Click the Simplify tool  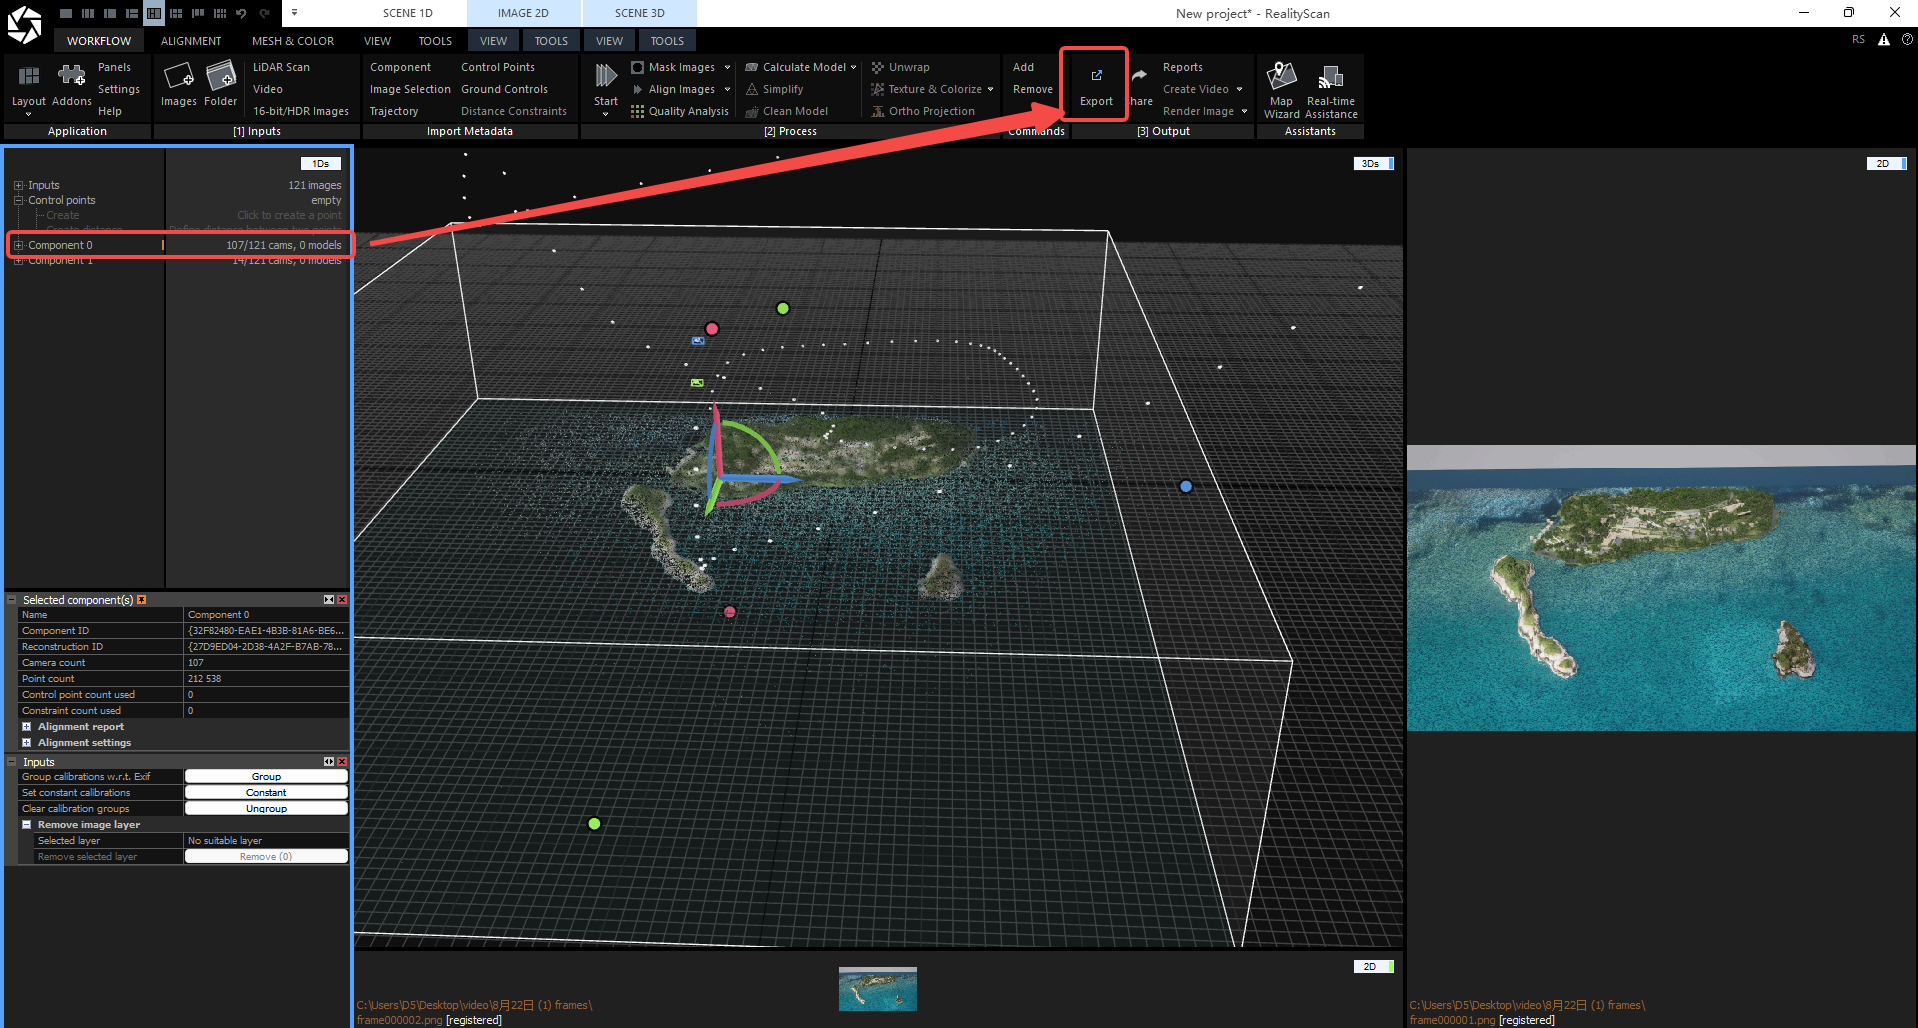pyautogui.click(x=775, y=89)
